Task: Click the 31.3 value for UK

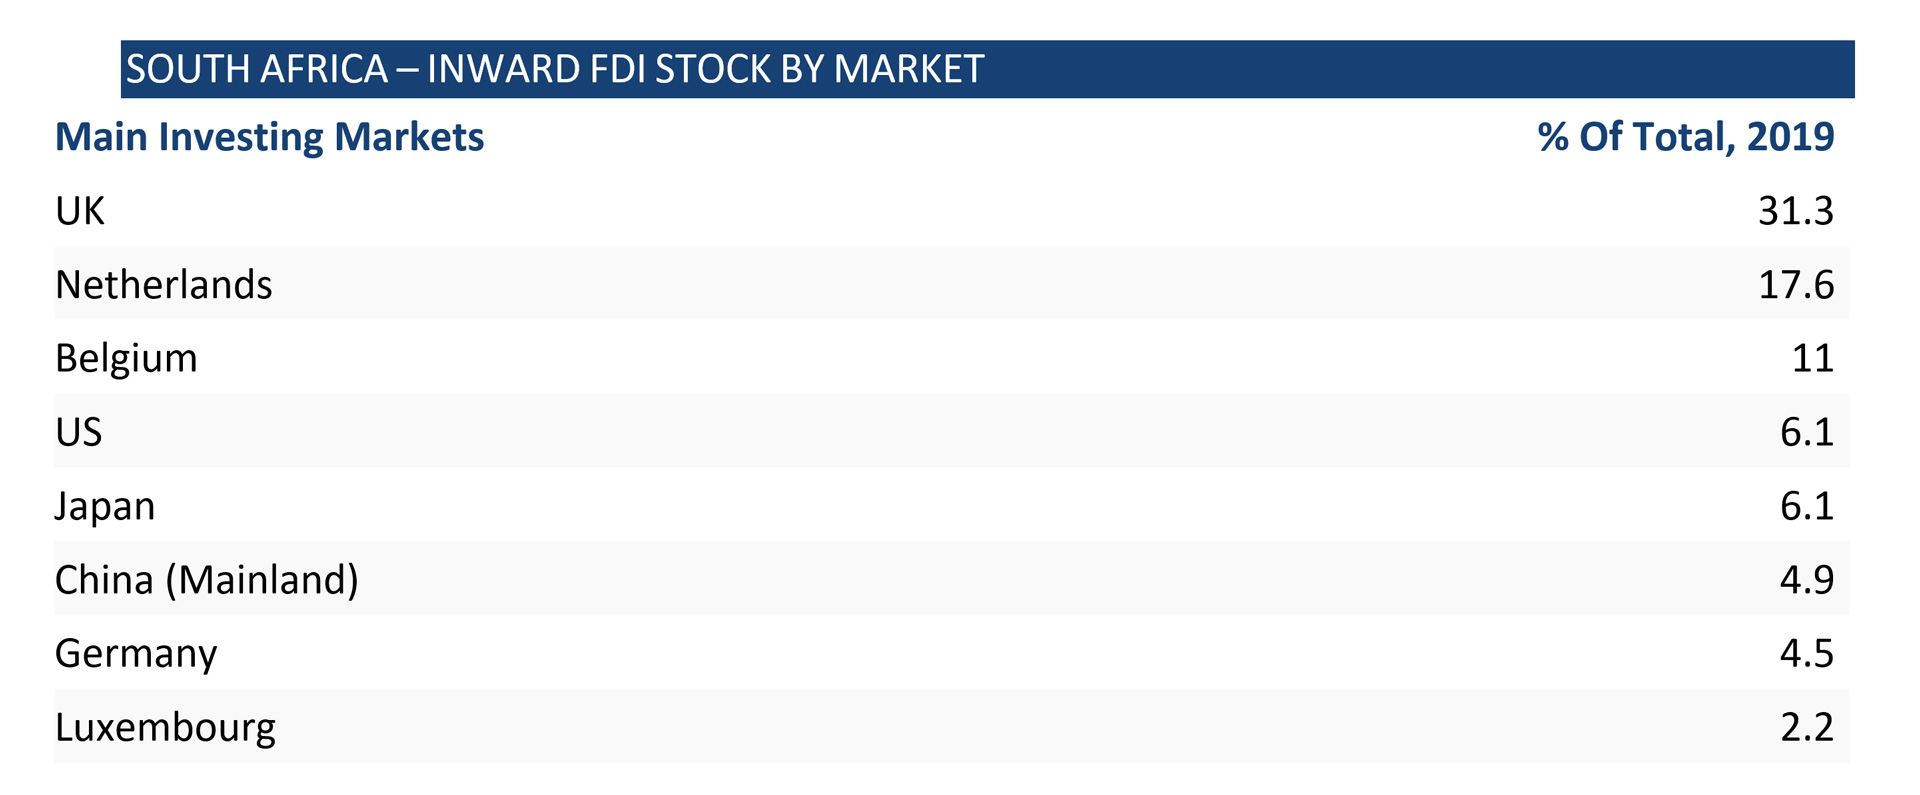Action: tap(1795, 211)
